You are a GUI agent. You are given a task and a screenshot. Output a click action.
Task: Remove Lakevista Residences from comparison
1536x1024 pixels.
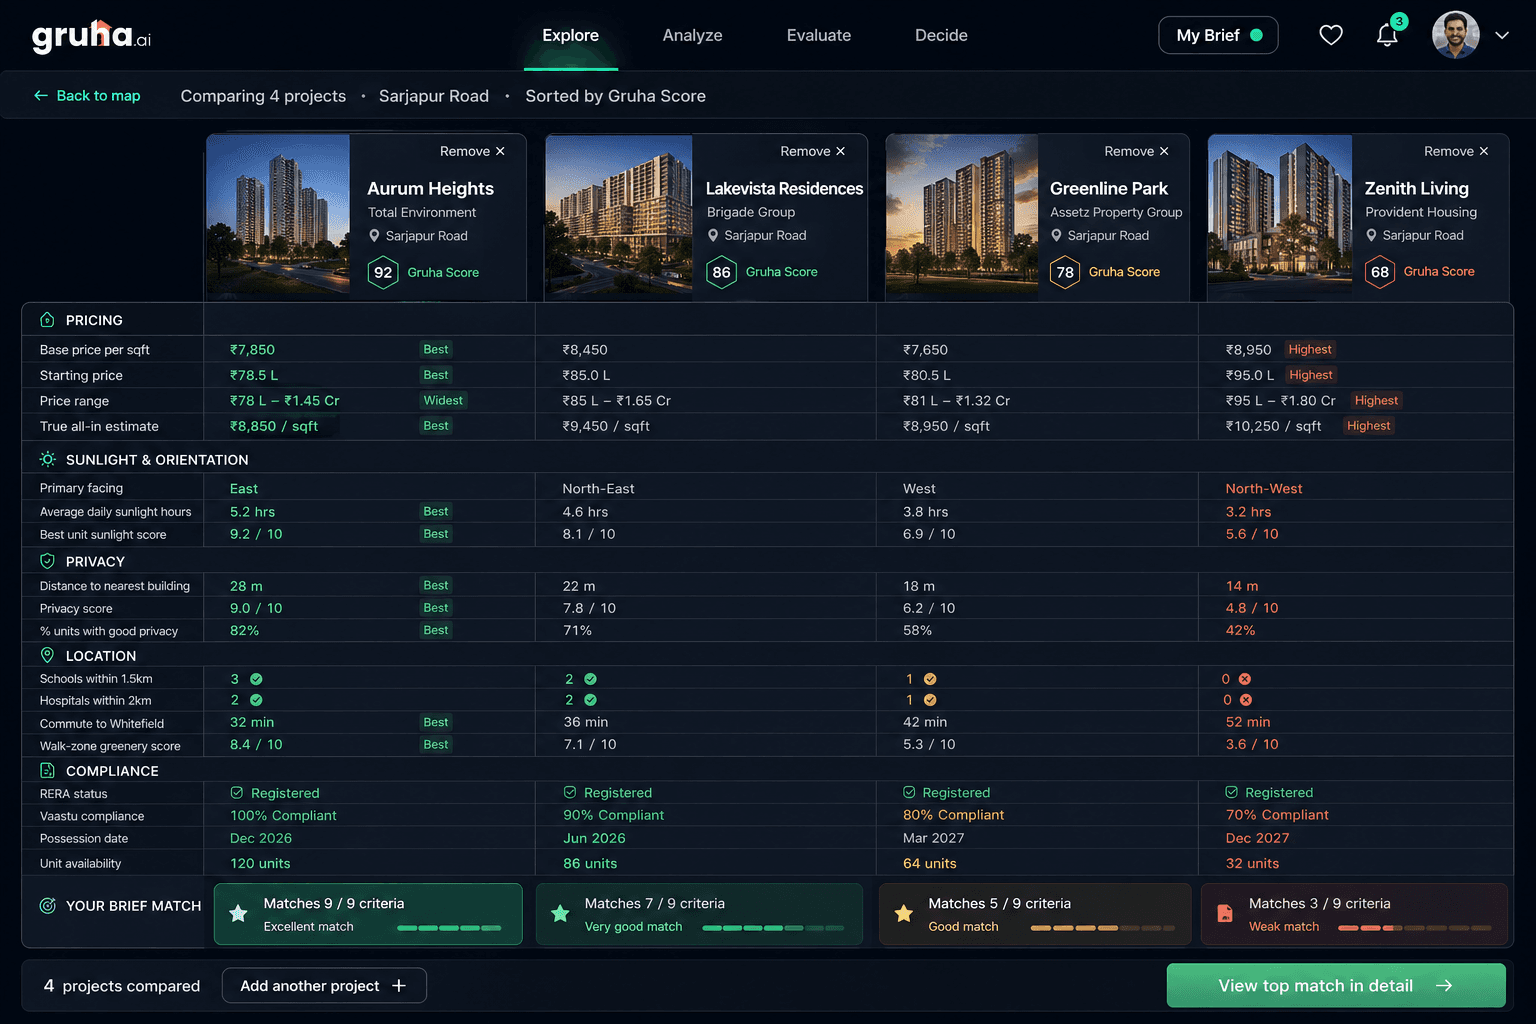coord(812,151)
